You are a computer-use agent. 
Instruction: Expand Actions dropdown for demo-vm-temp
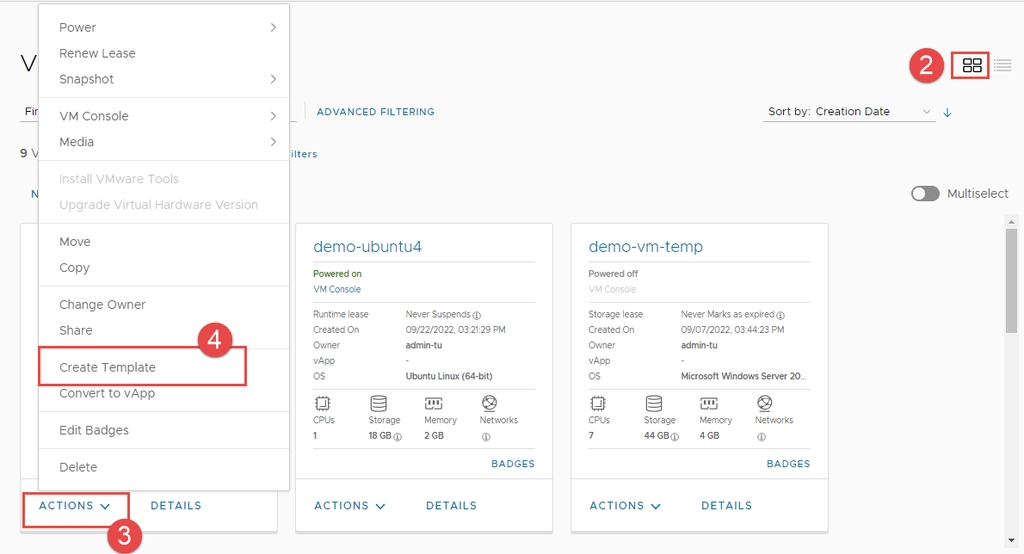(x=625, y=506)
